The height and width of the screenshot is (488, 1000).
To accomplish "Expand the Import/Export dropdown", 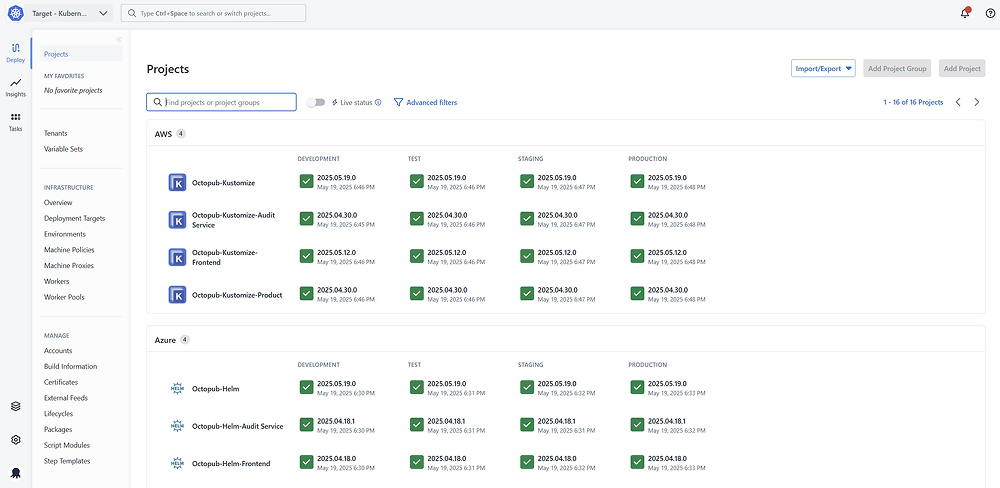I will click(823, 68).
